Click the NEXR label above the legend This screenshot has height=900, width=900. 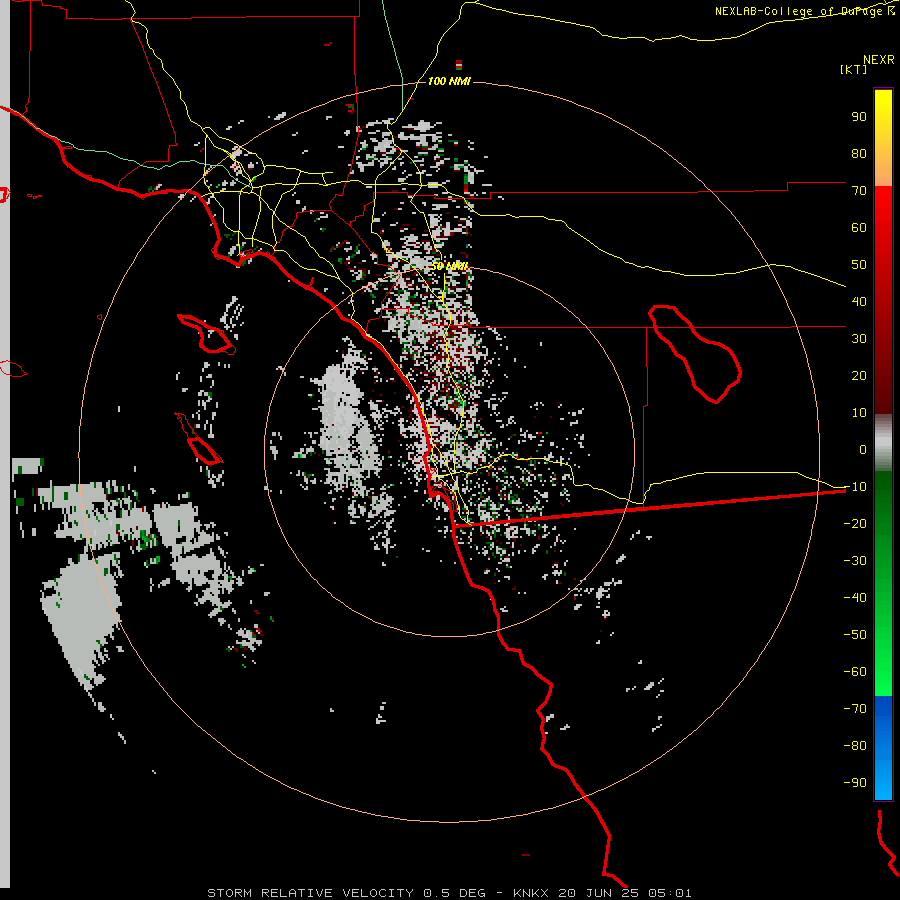tap(879, 59)
